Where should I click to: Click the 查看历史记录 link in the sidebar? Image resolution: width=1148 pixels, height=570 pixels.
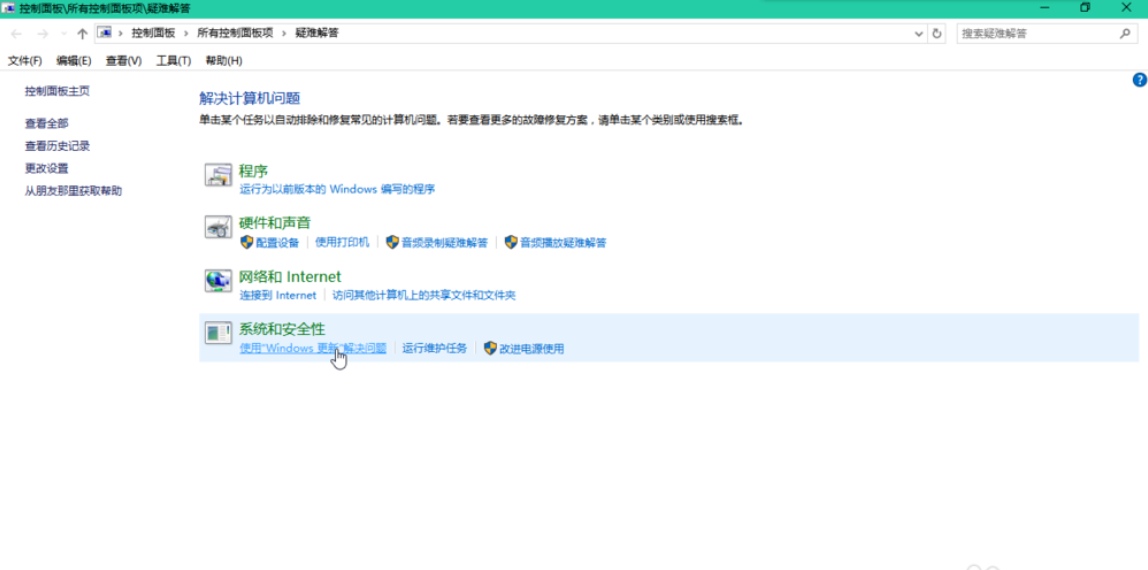[57, 146]
